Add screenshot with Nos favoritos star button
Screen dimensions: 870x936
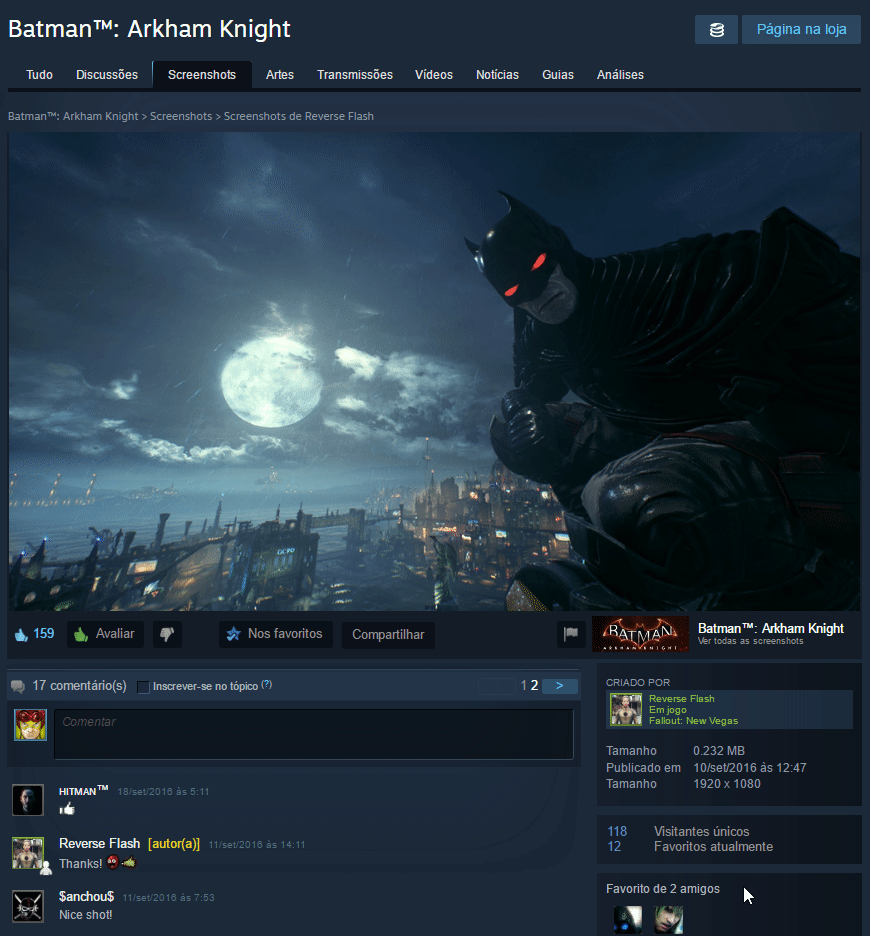276,634
